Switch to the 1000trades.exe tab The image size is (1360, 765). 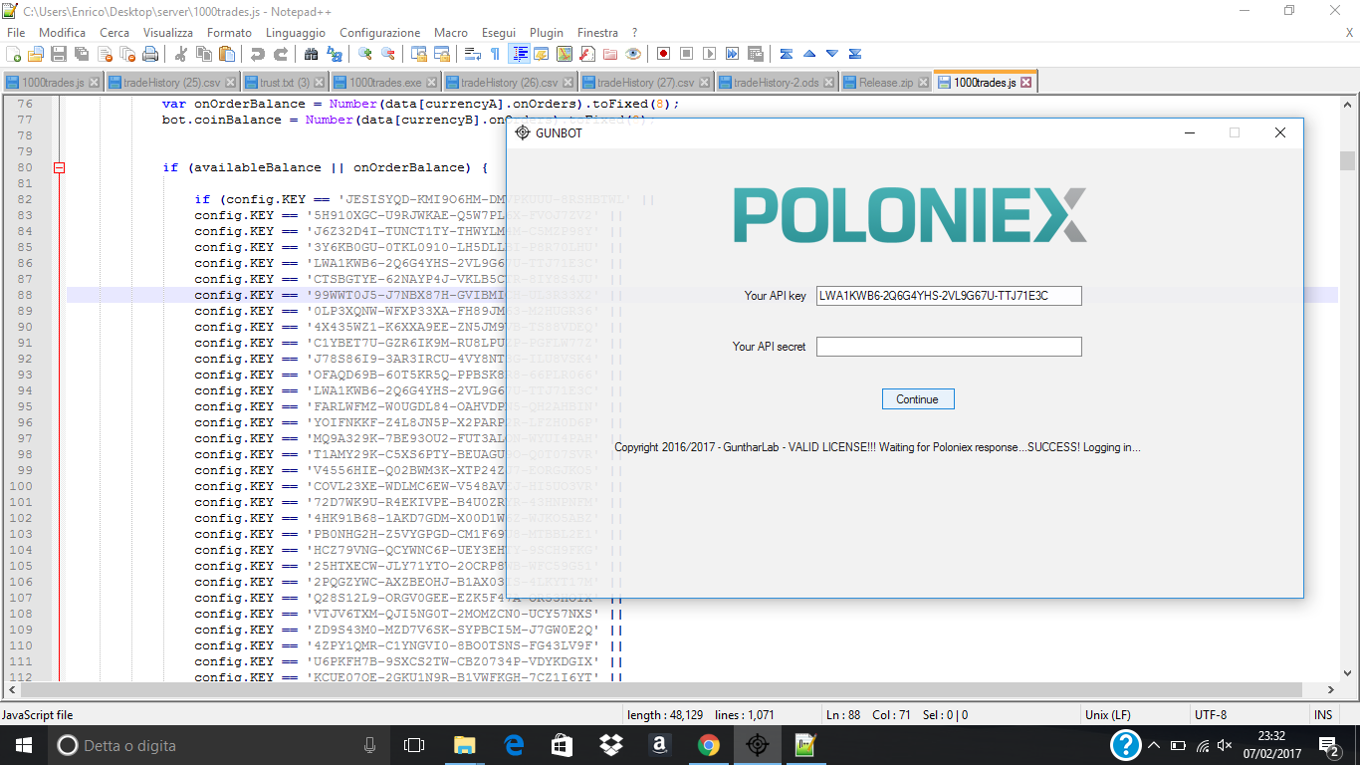click(x=386, y=83)
